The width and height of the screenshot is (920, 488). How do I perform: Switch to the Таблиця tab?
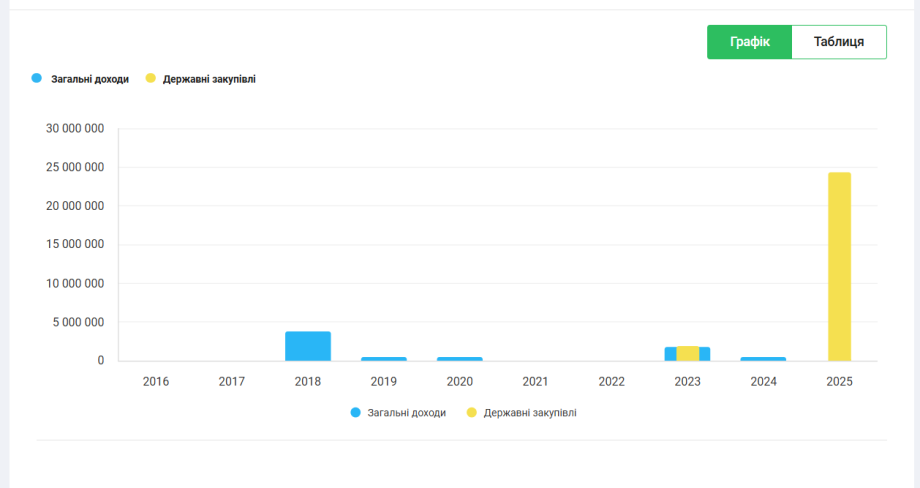point(838,42)
